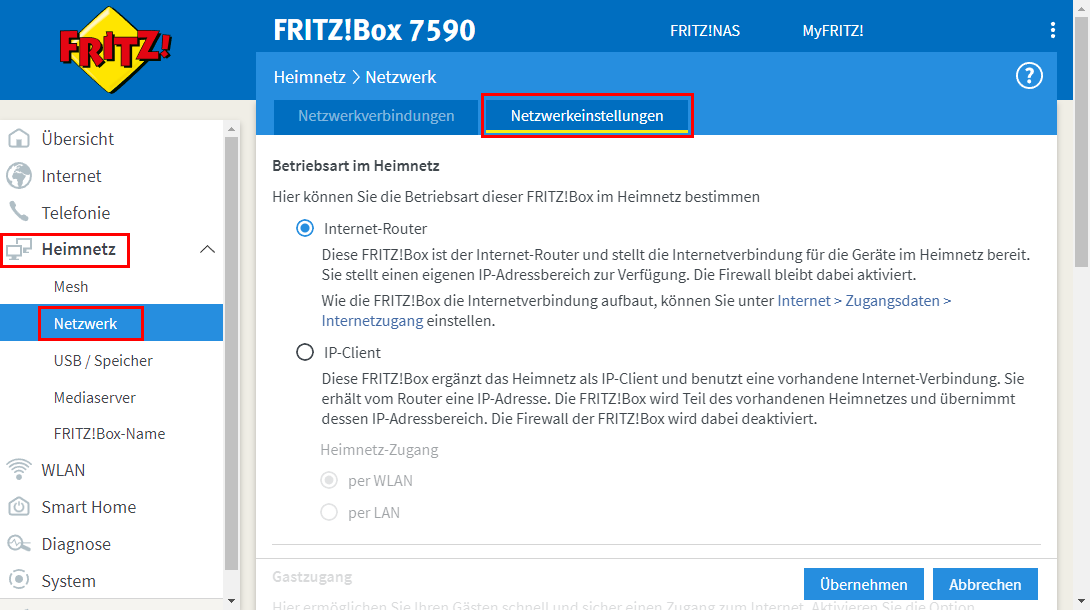Choose the per WLAN option

tap(329, 480)
